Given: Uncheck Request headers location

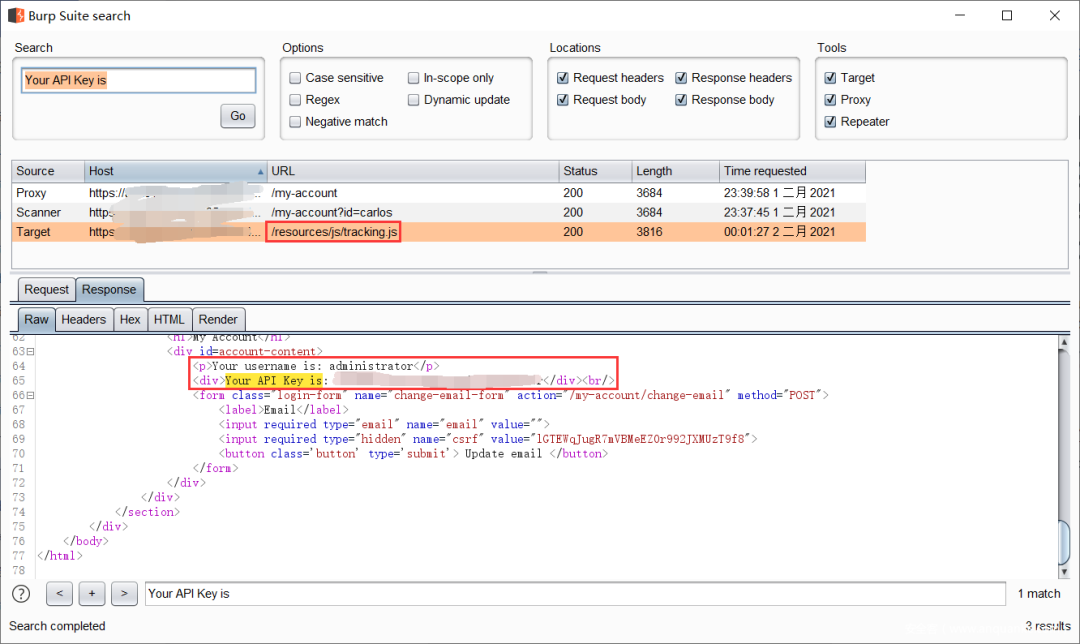Looking at the screenshot, I should (x=563, y=78).
